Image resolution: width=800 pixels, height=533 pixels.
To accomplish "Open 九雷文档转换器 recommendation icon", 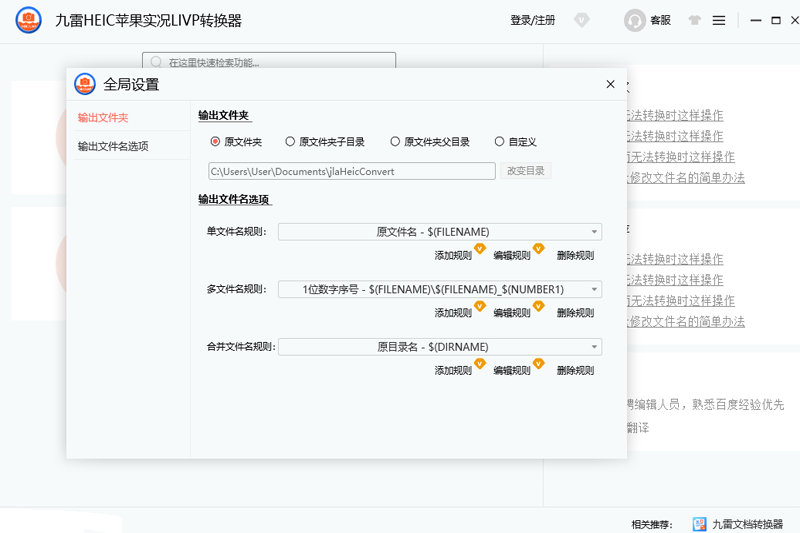I will click(699, 524).
